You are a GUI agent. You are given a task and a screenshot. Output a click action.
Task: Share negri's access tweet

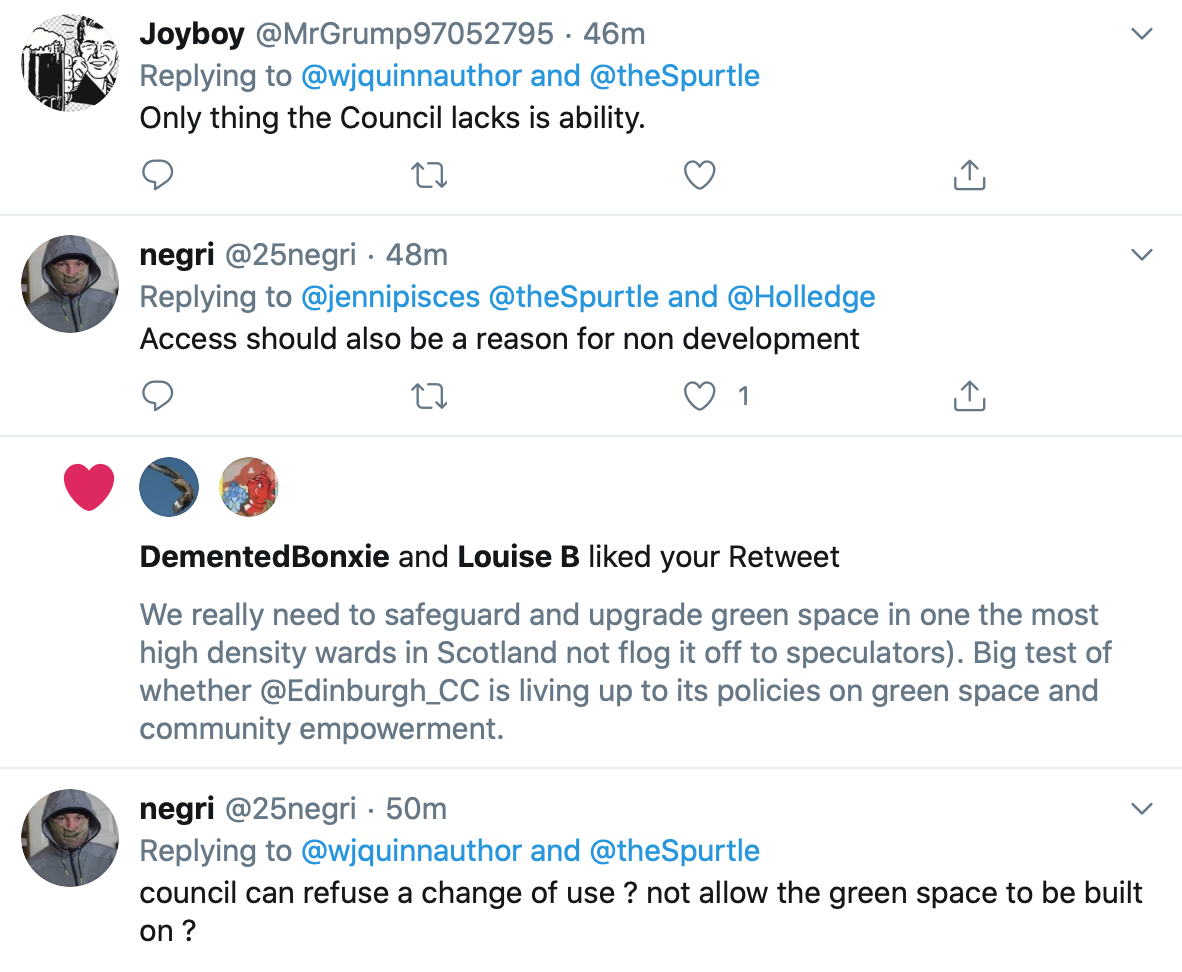(969, 396)
